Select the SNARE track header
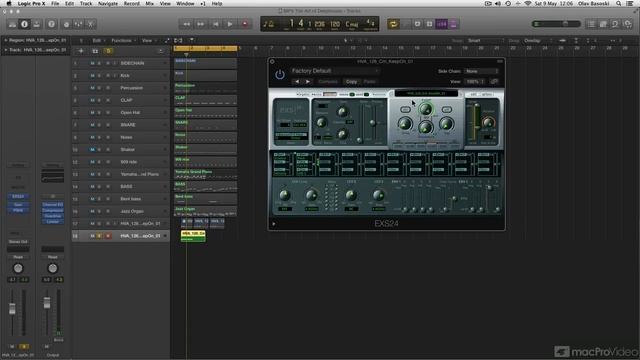 [121, 125]
